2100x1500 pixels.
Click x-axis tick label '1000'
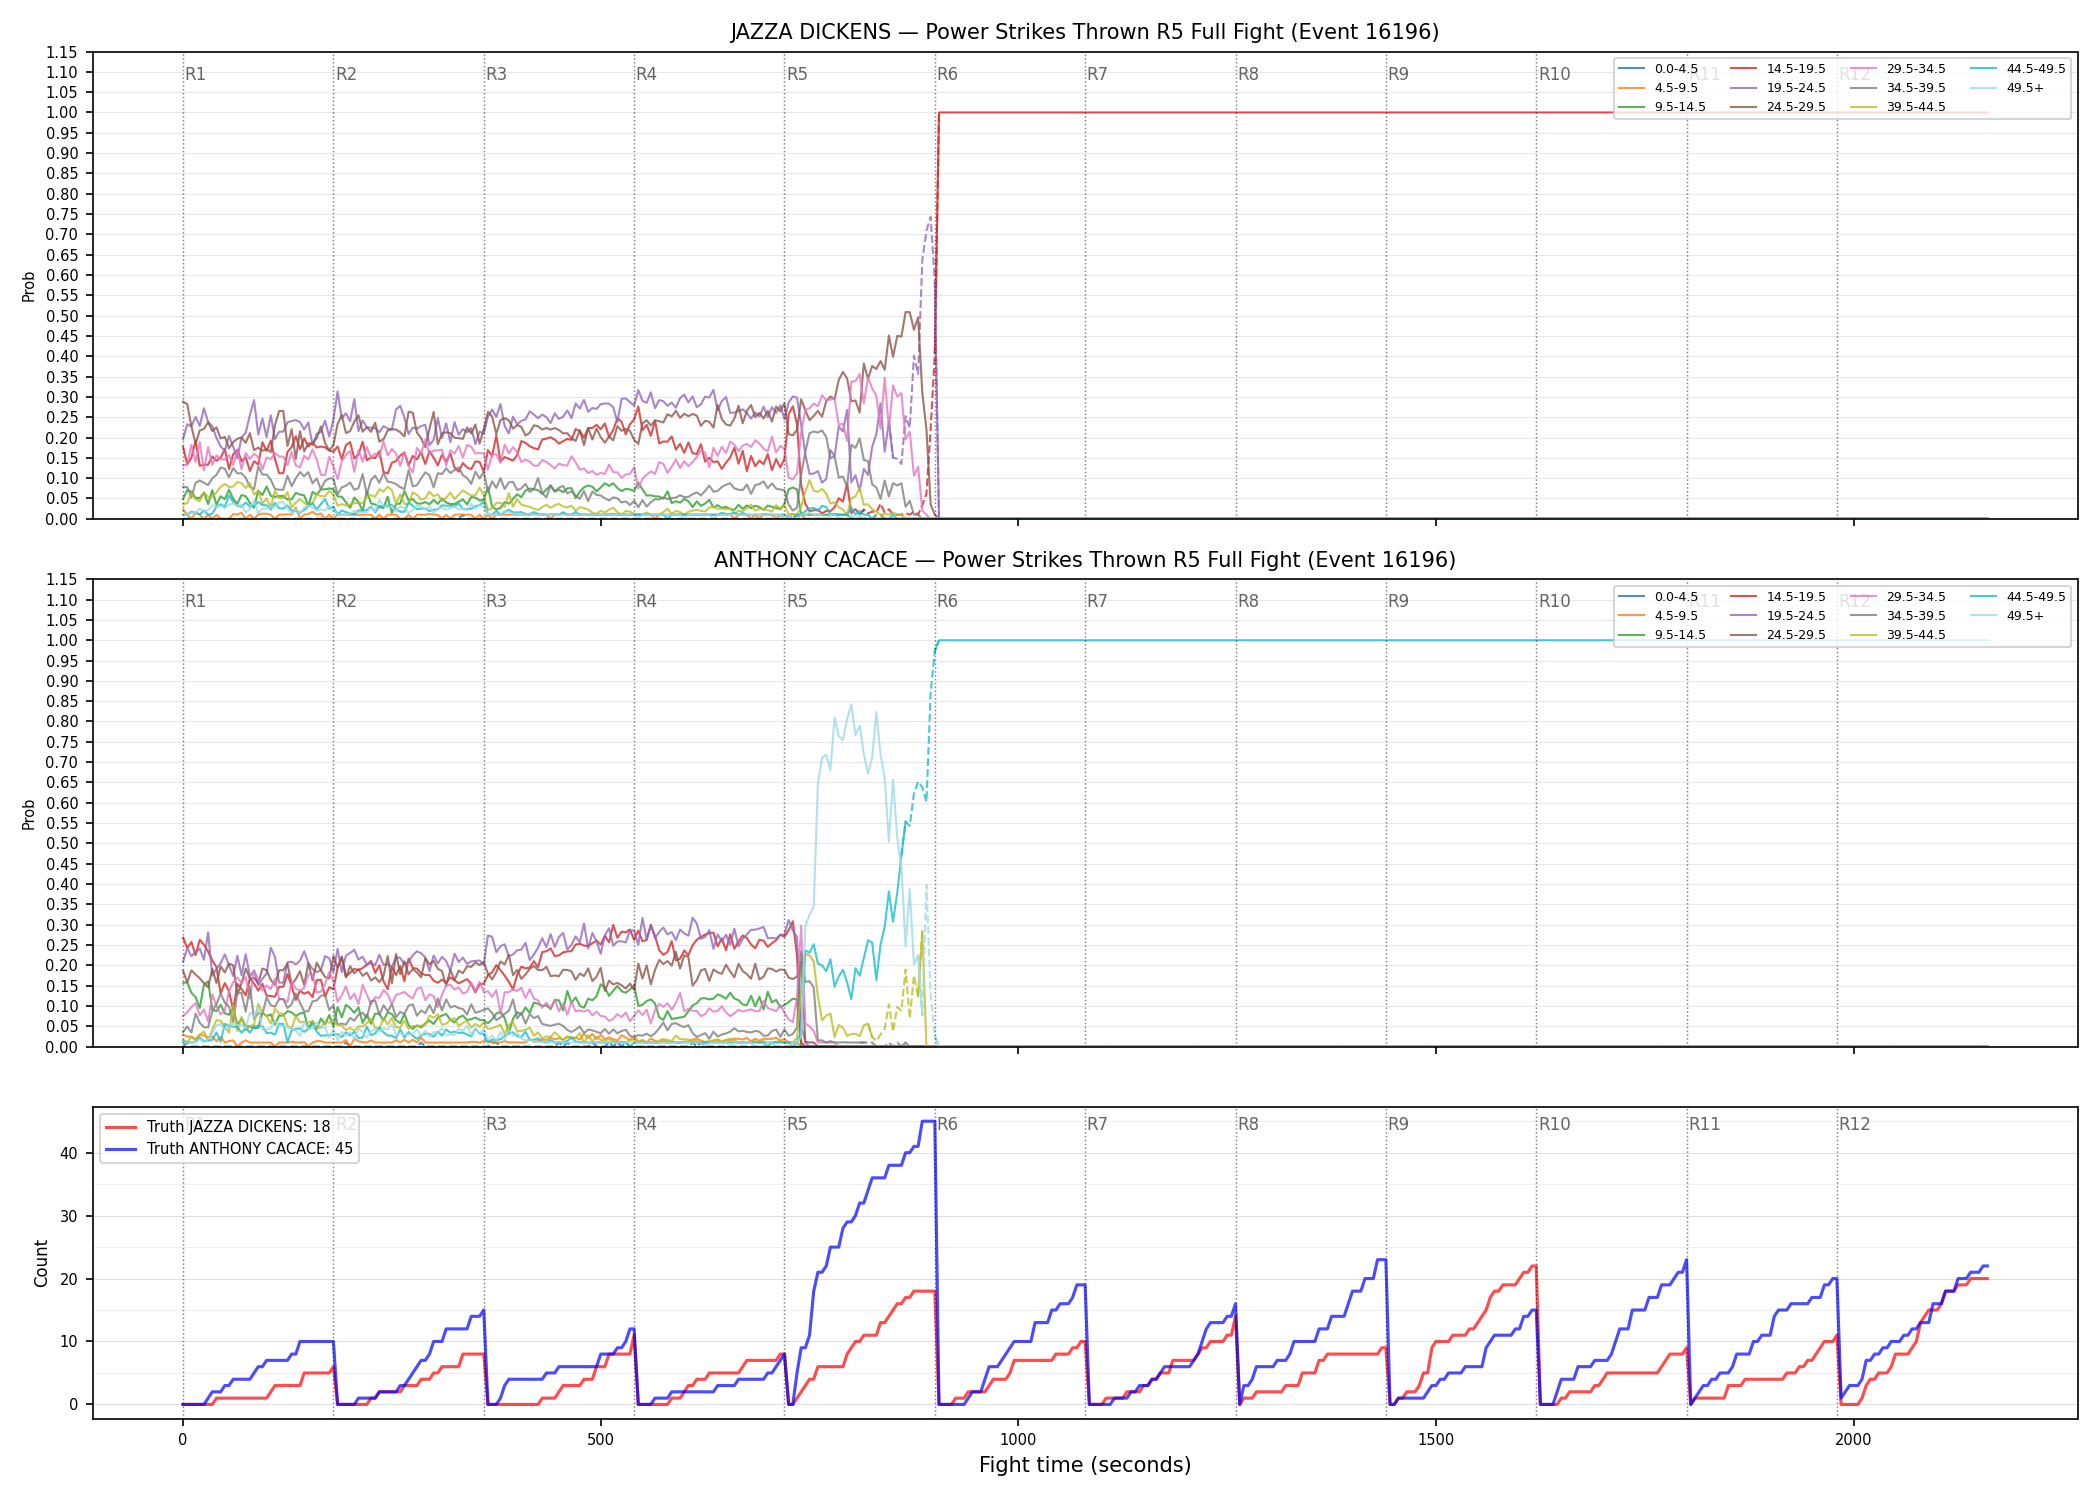pos(1018,1440)
